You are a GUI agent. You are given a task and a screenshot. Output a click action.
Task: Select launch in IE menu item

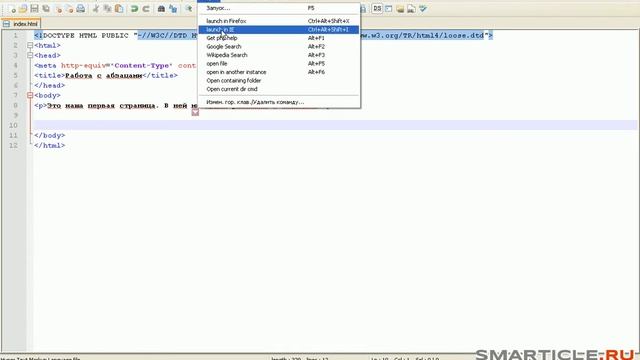coord(279,29)
